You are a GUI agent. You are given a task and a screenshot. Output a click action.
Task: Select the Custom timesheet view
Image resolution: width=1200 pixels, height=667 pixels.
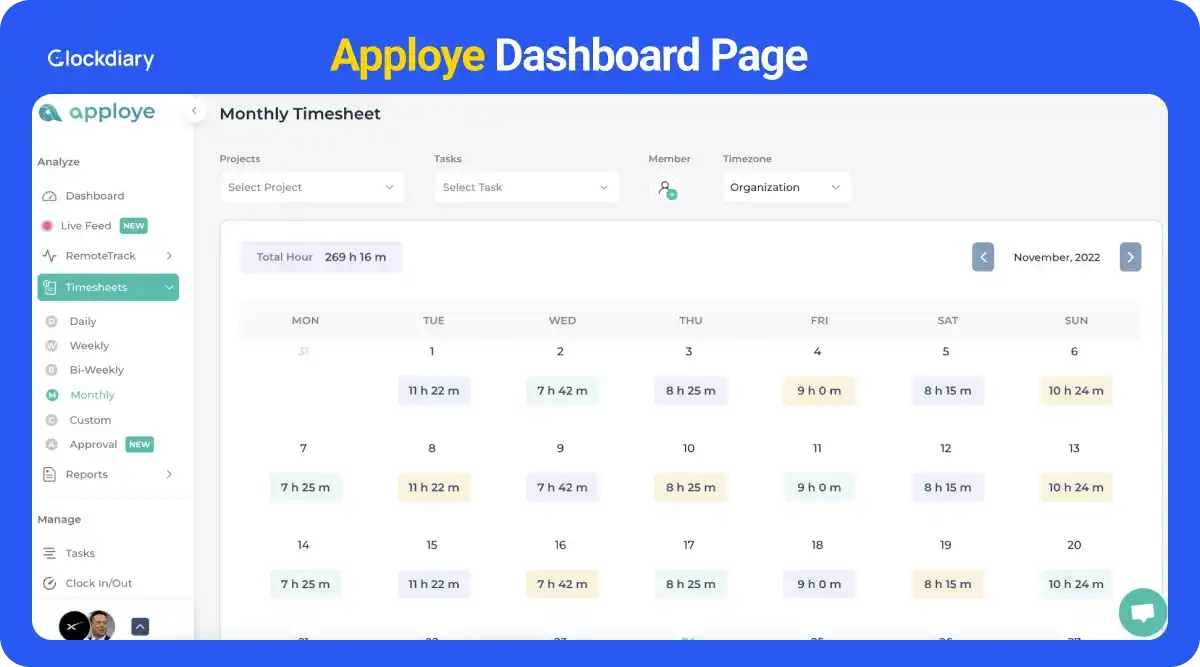click(x=90, y=420)
